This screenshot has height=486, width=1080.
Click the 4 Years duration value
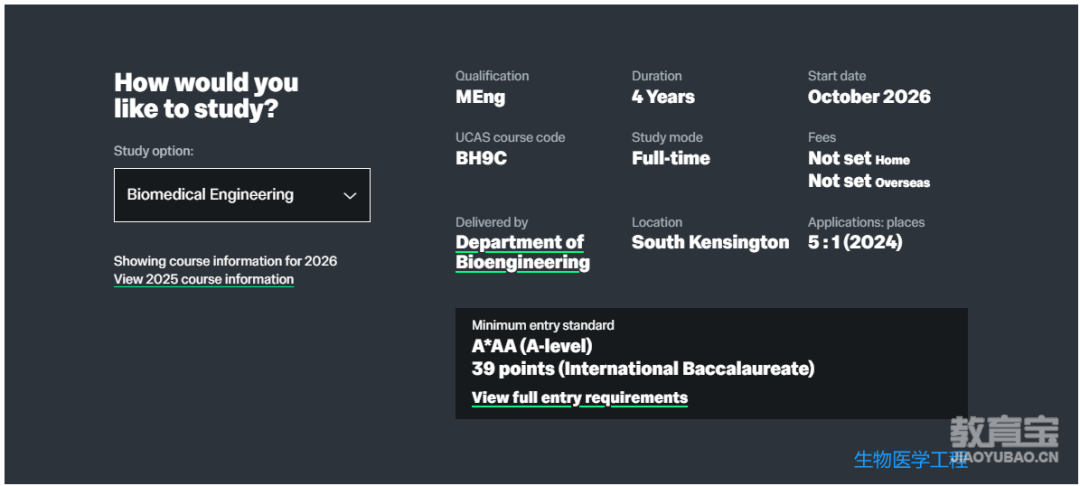click(x=663, y=97)
